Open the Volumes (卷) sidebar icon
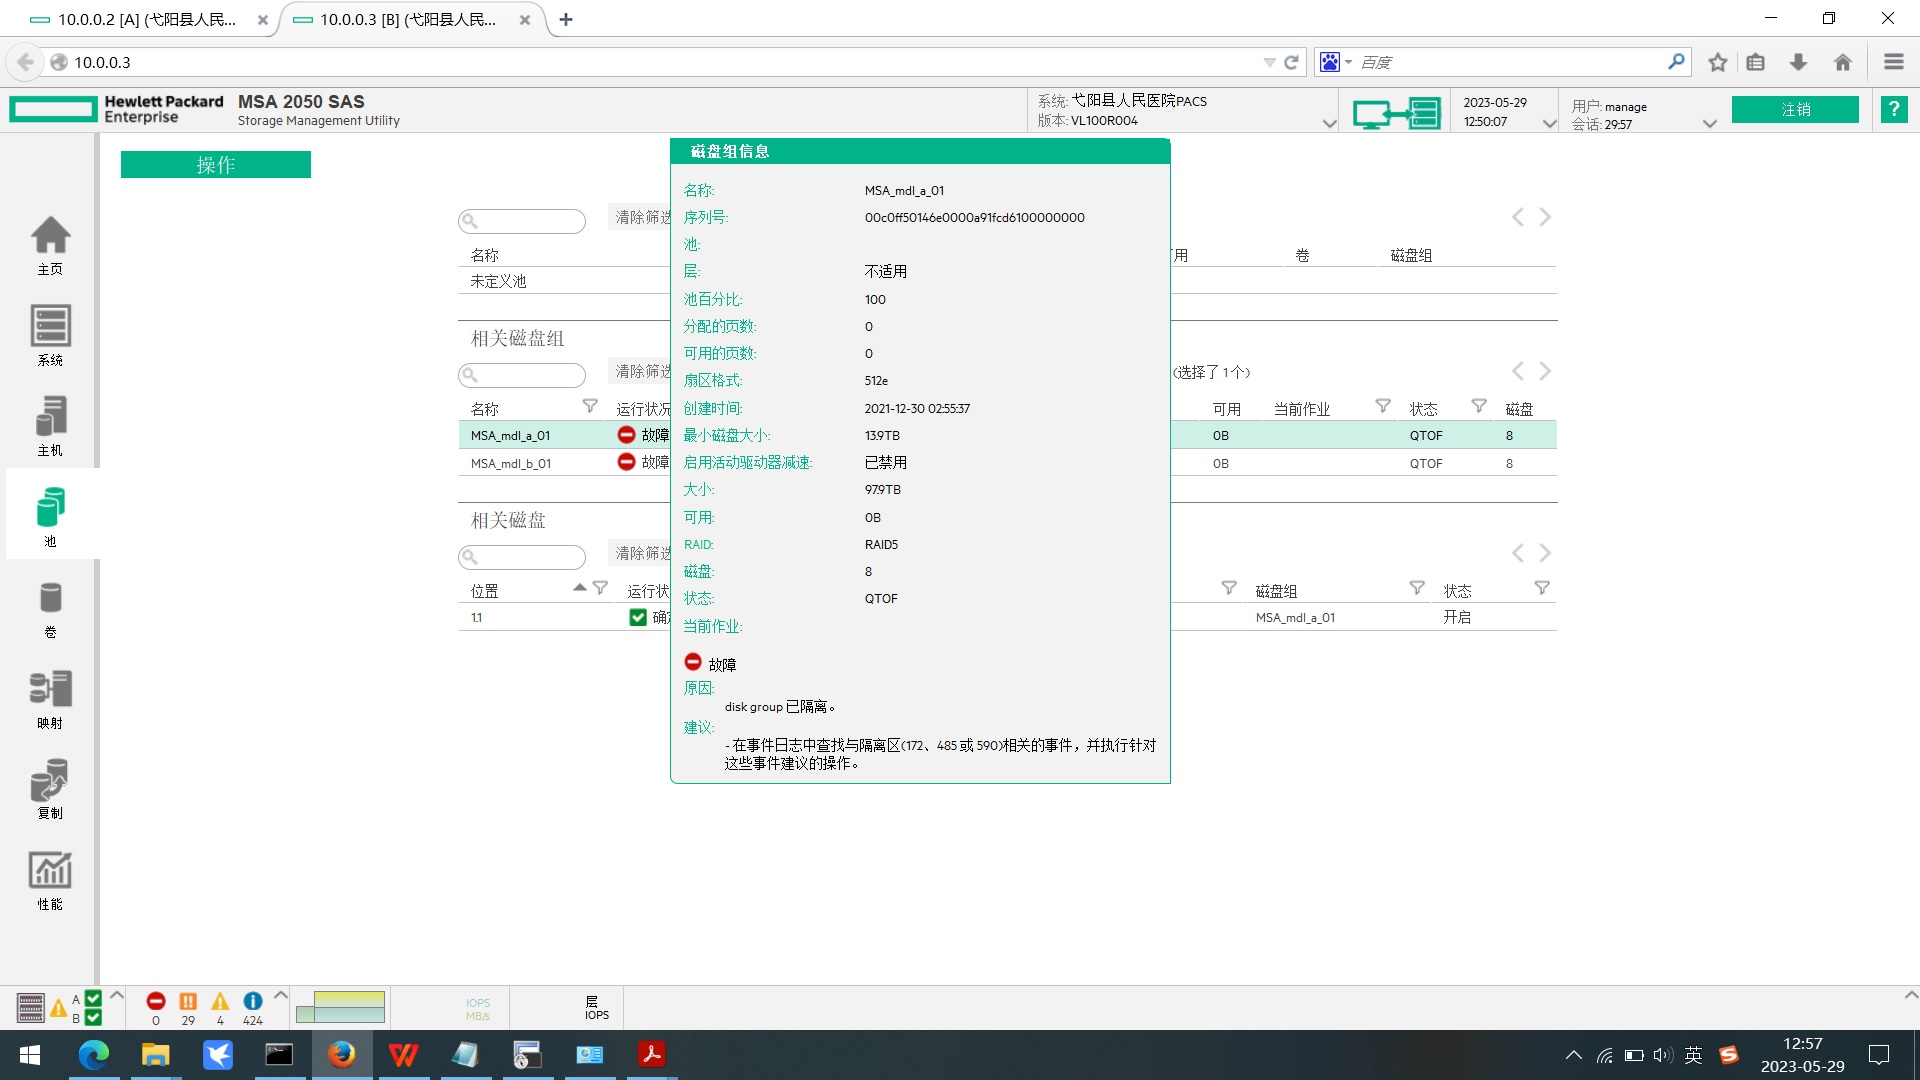This screenshot has height=1080, width=1920. (50, 607)
